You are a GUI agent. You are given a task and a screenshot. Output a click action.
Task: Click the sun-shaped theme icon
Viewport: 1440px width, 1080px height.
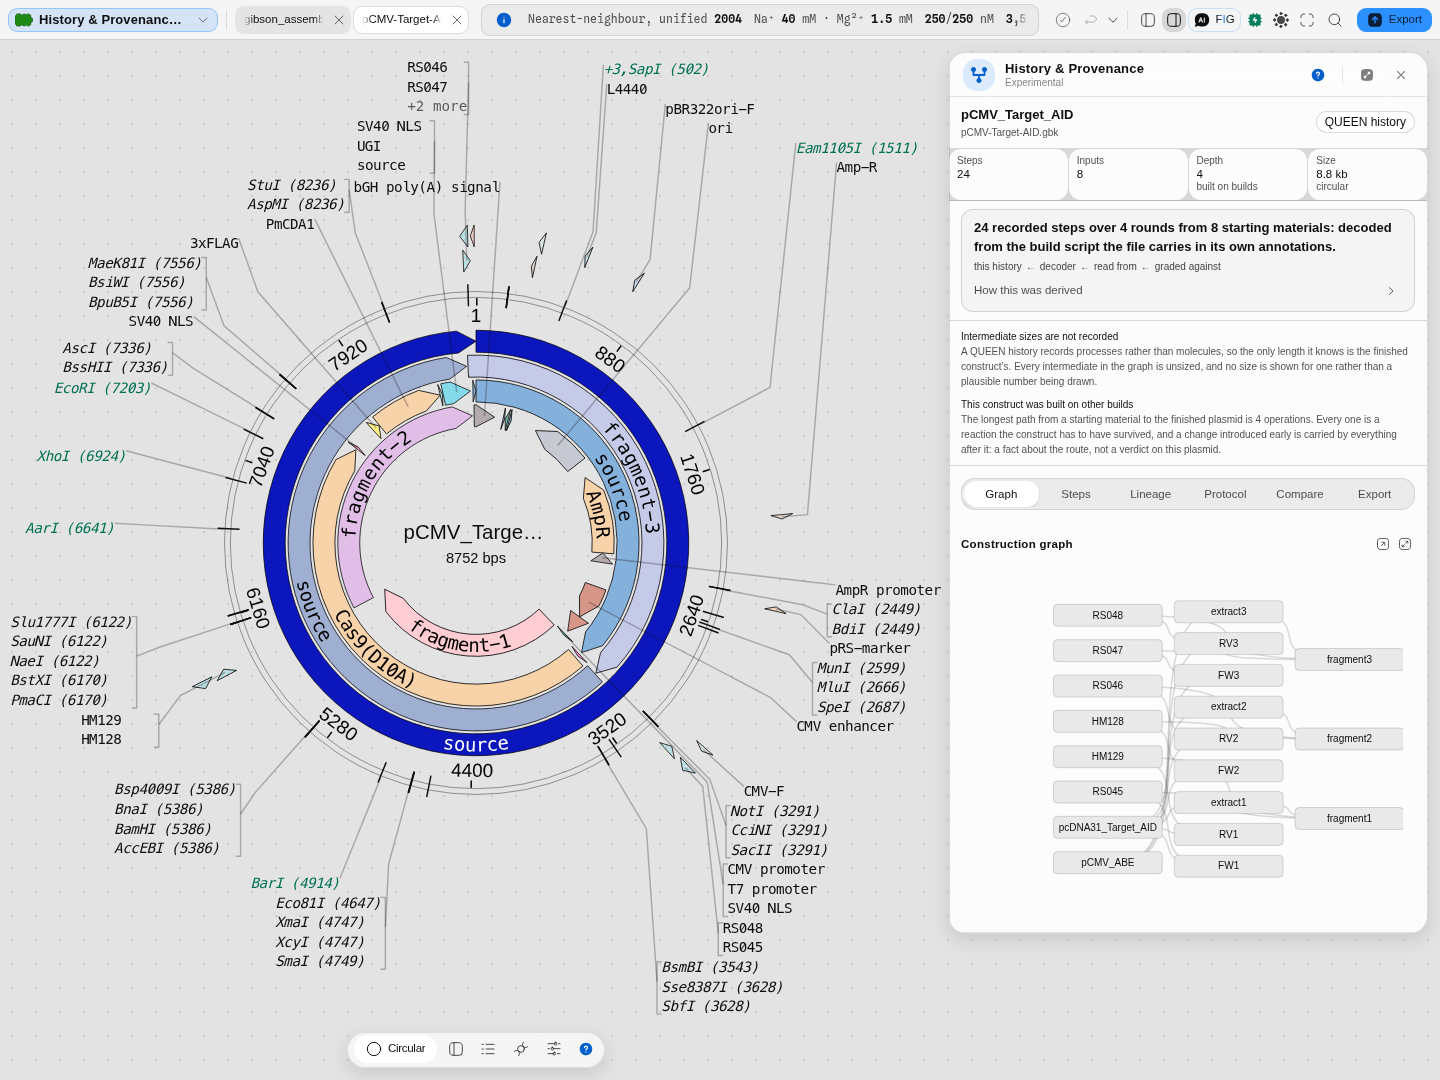coord(1281,20)
